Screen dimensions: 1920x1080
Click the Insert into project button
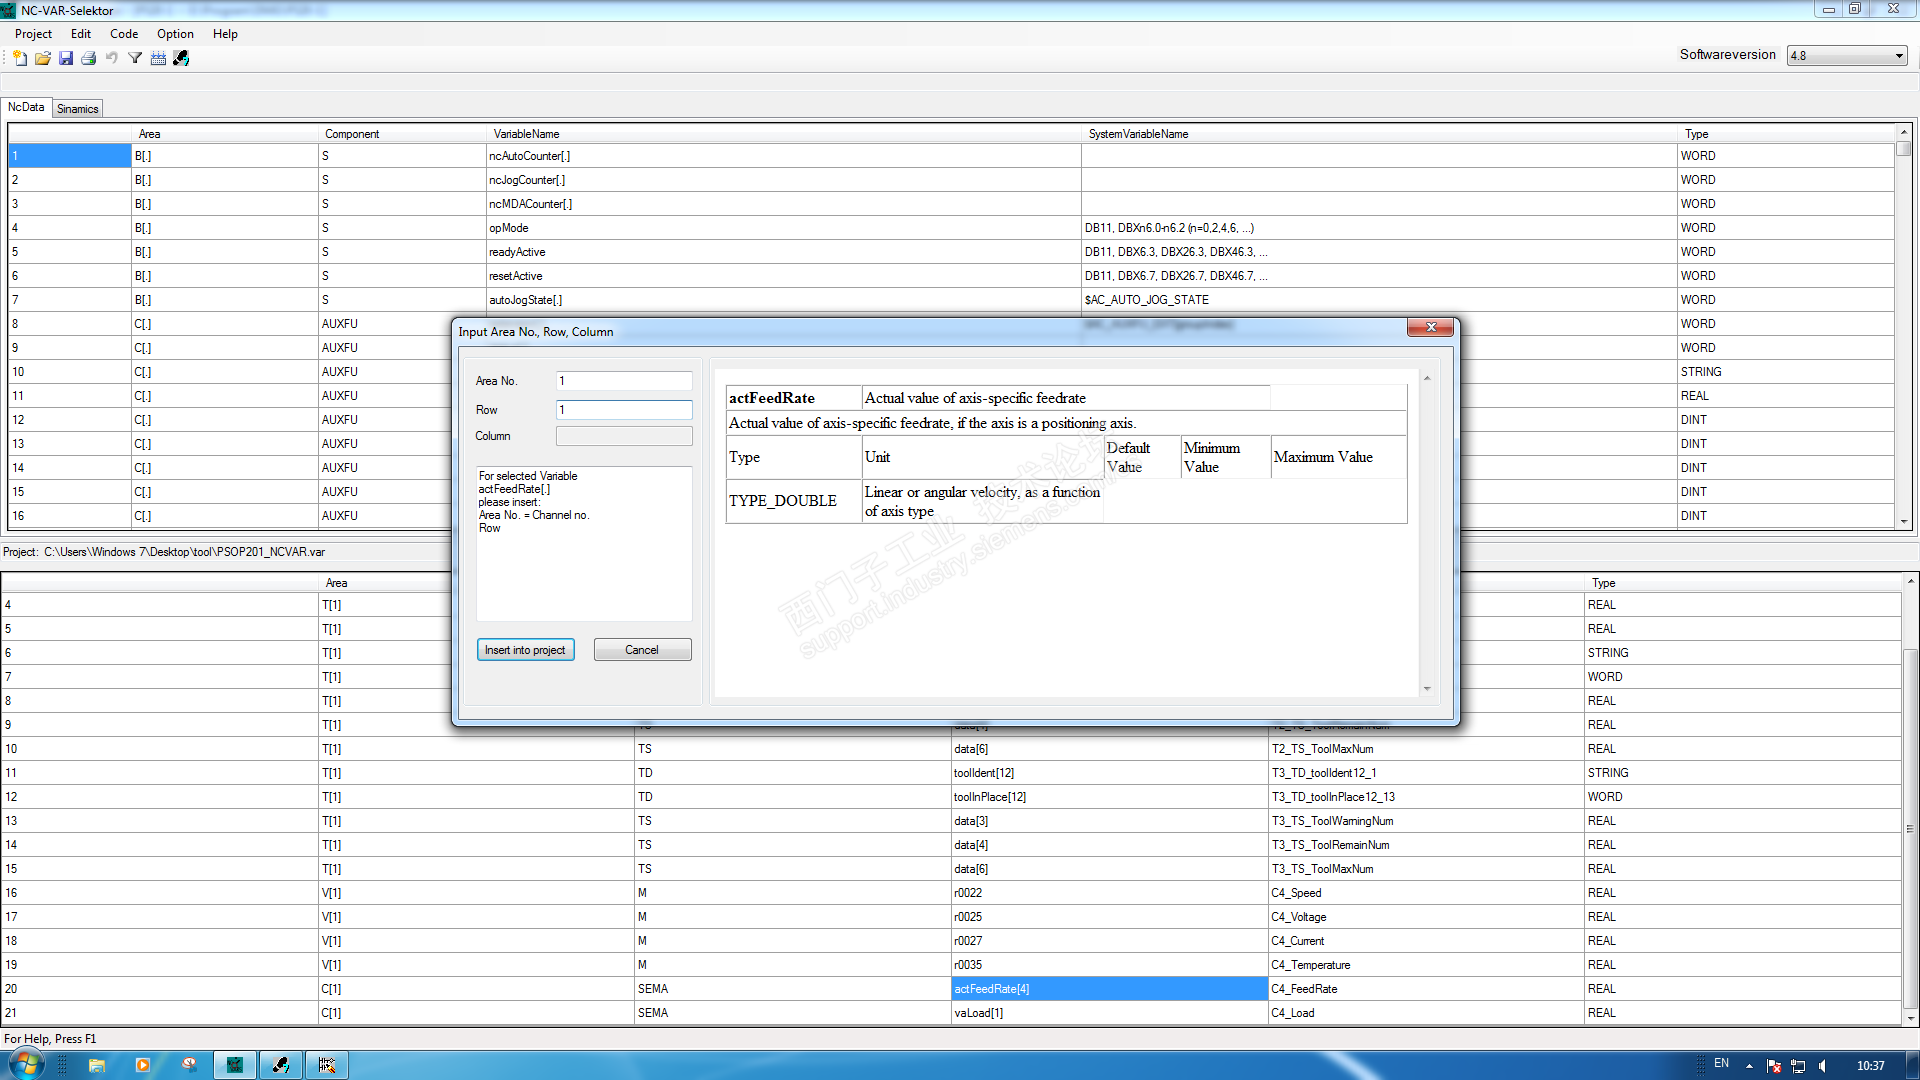click(x=525, y=650)
